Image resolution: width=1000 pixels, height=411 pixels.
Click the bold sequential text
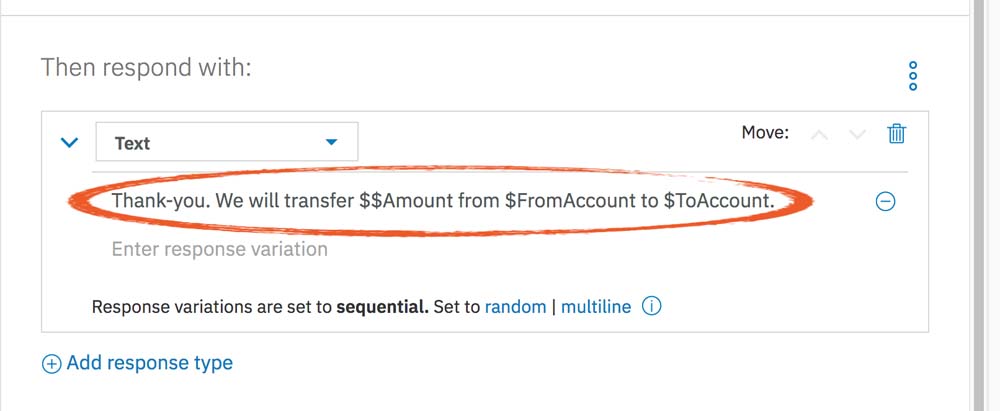382,307
